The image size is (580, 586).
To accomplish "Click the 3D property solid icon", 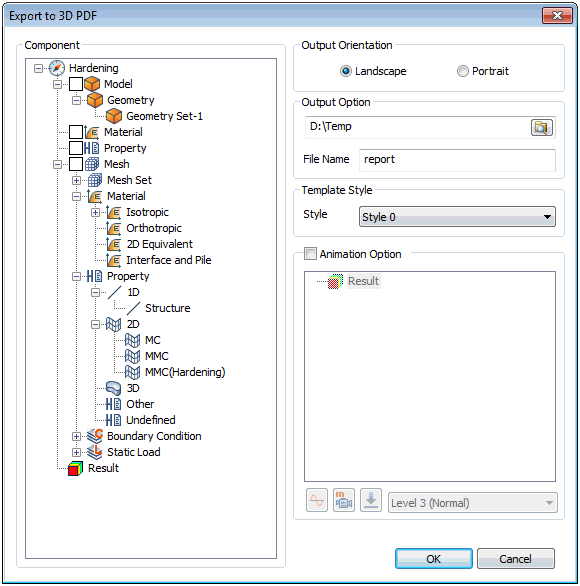I will [114, 388].
